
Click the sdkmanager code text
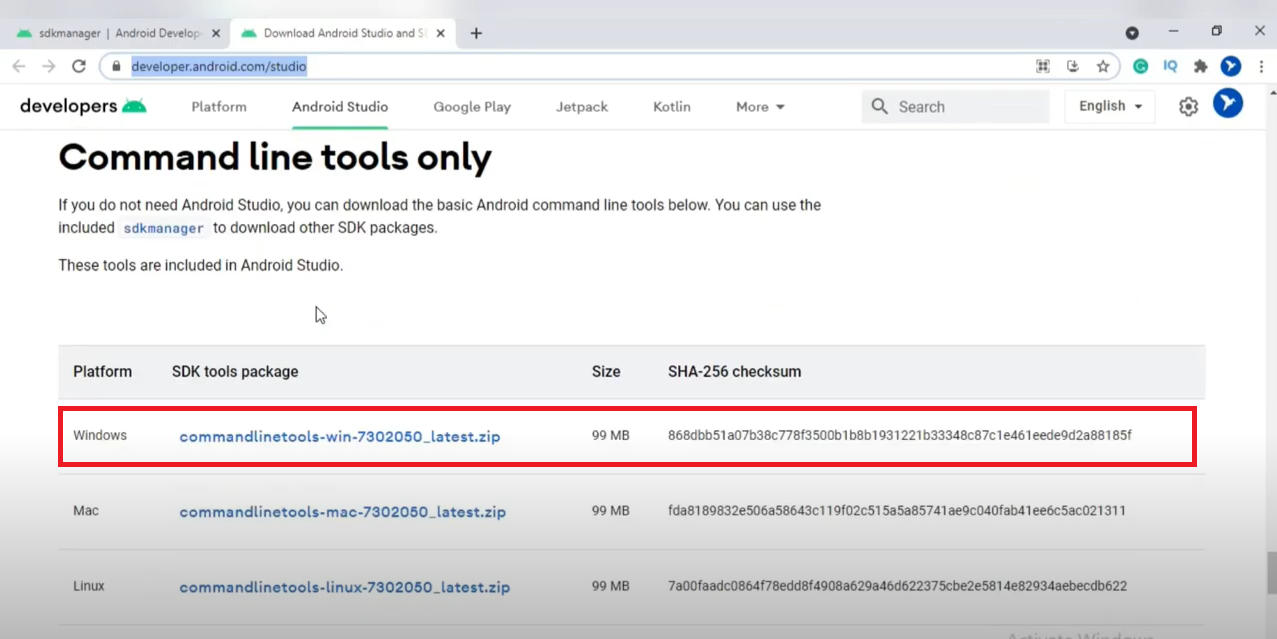164,228
